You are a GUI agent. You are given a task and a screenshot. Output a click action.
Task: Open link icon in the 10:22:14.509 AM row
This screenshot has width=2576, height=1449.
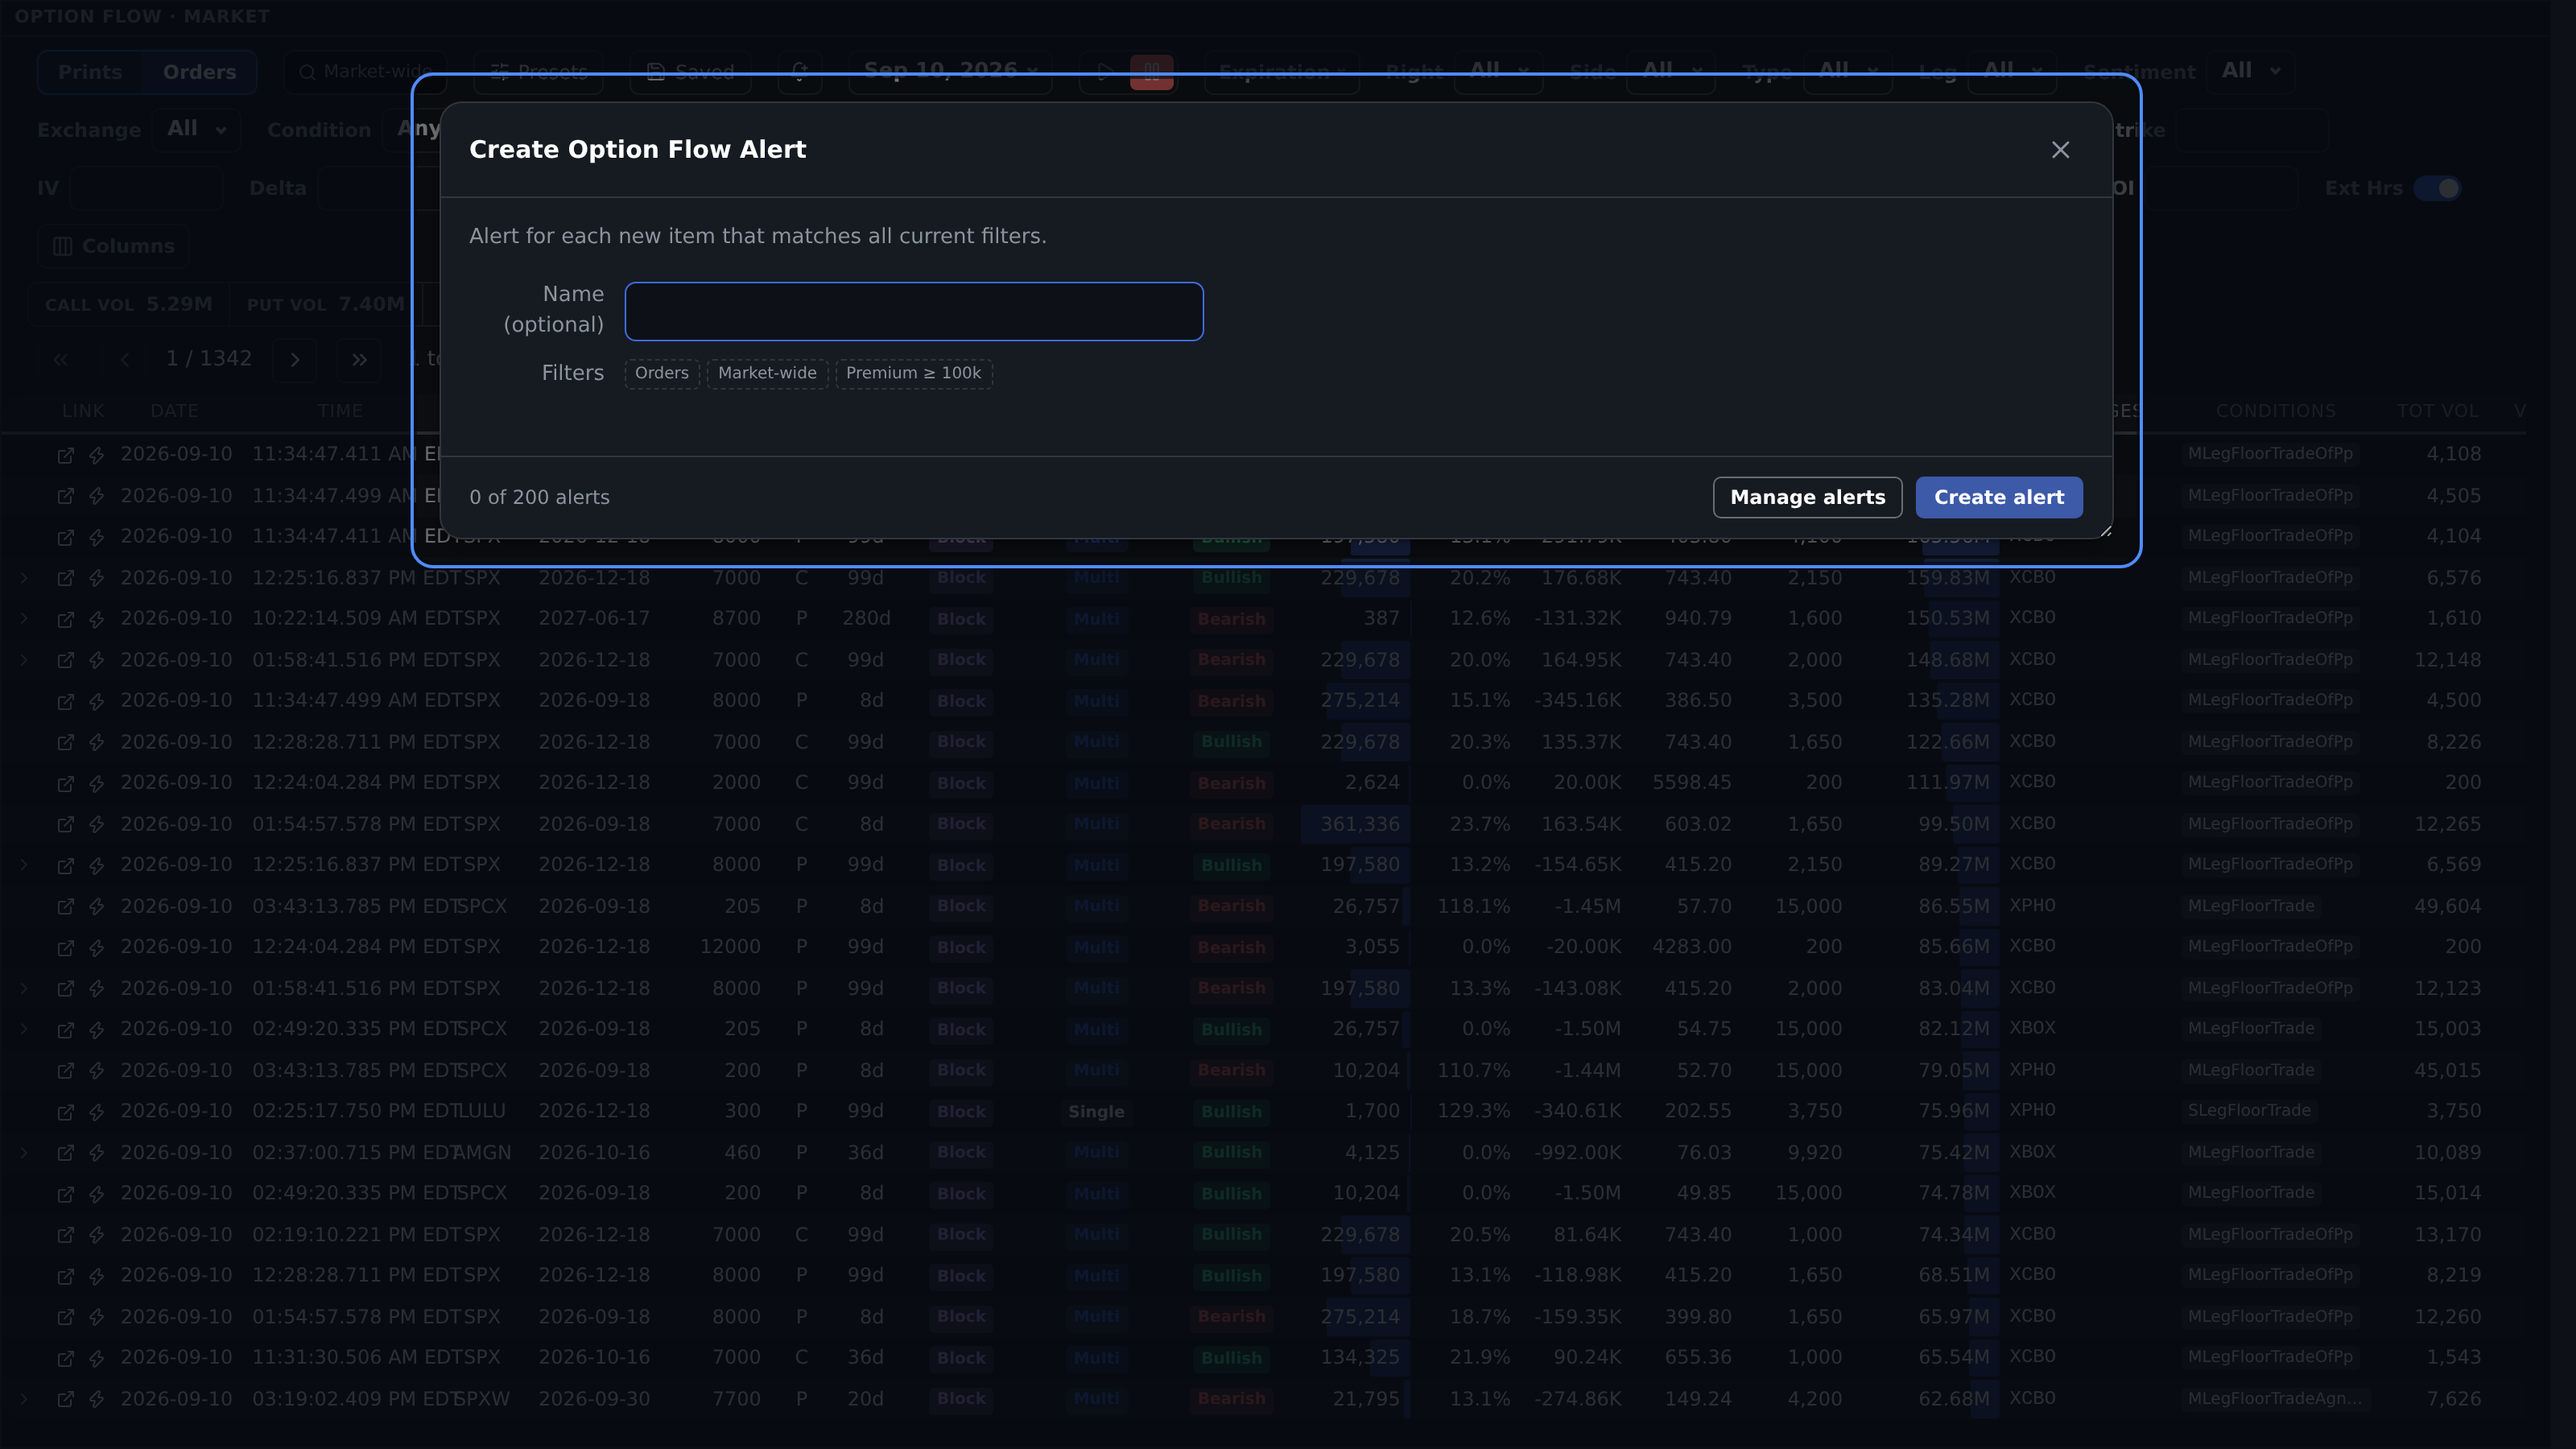pos(65,619)
